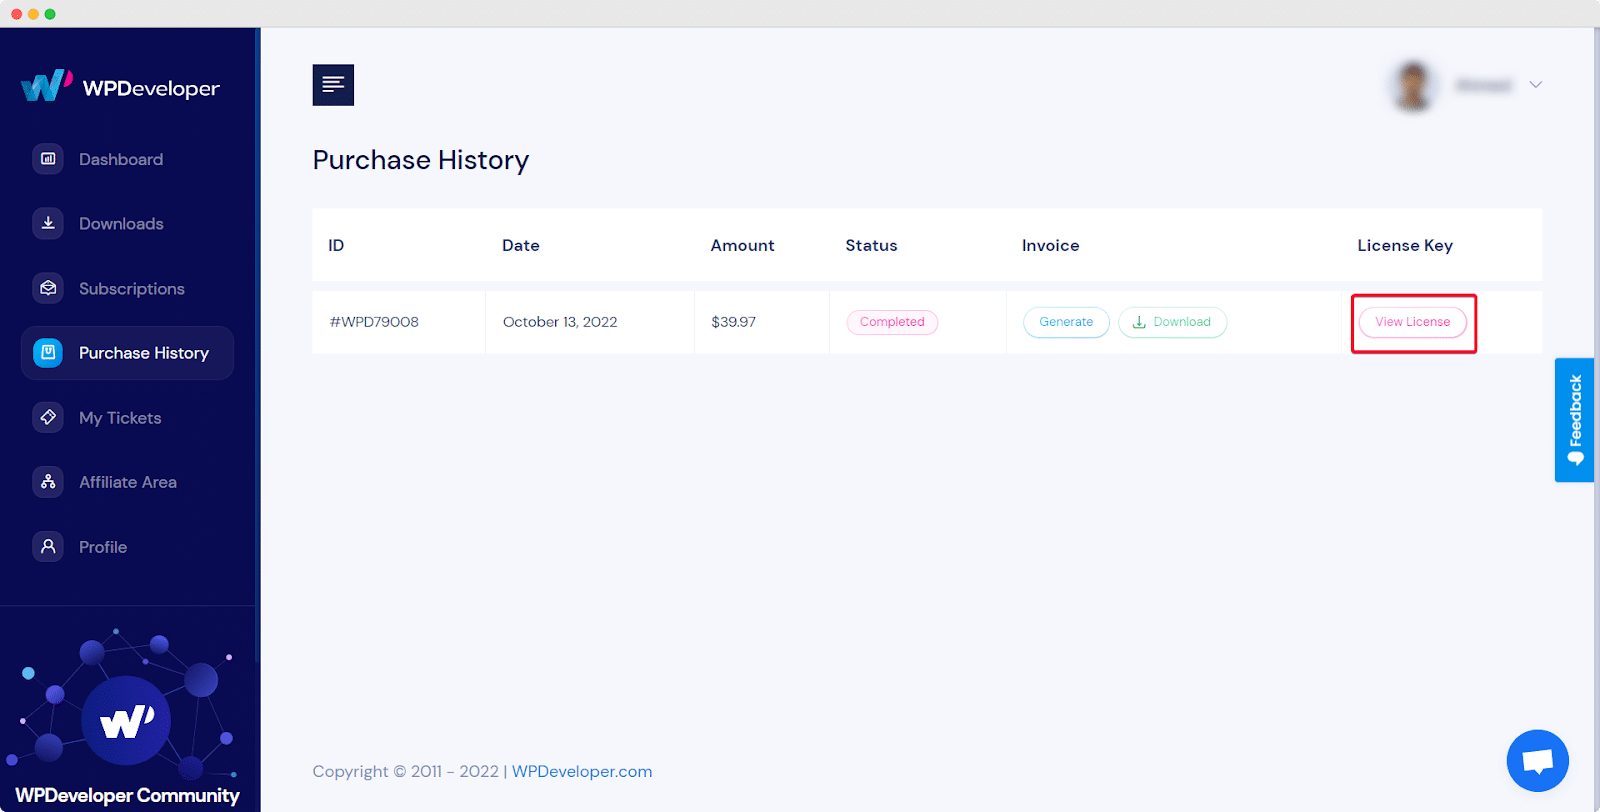Viewport: 1600px width, 812px height.
Task: Click the My Tickets sidebar icon
Action: (48, 417)
